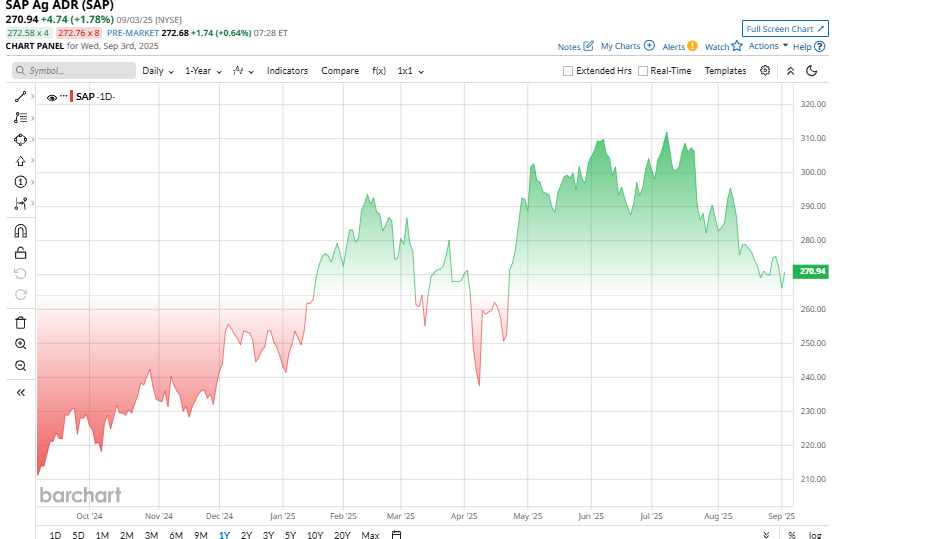952x539 pixels.
Task: Open the date range calendar icon
Action: pos(396,535)
